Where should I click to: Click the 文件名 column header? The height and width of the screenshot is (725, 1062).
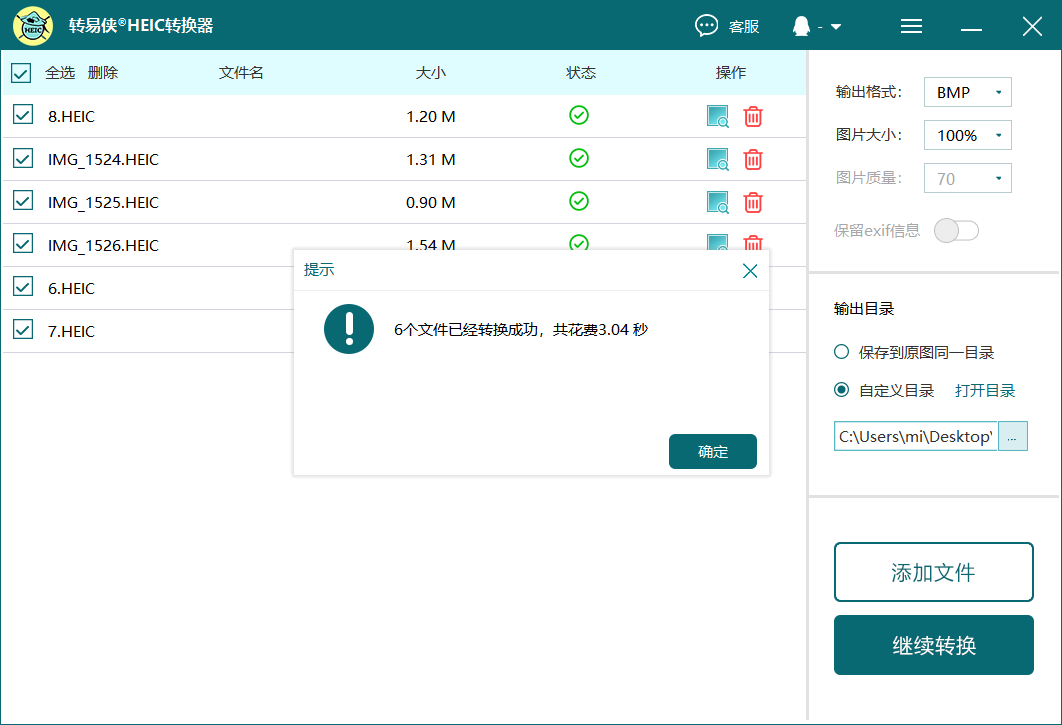pyautogui.click(x=241, y=72)
